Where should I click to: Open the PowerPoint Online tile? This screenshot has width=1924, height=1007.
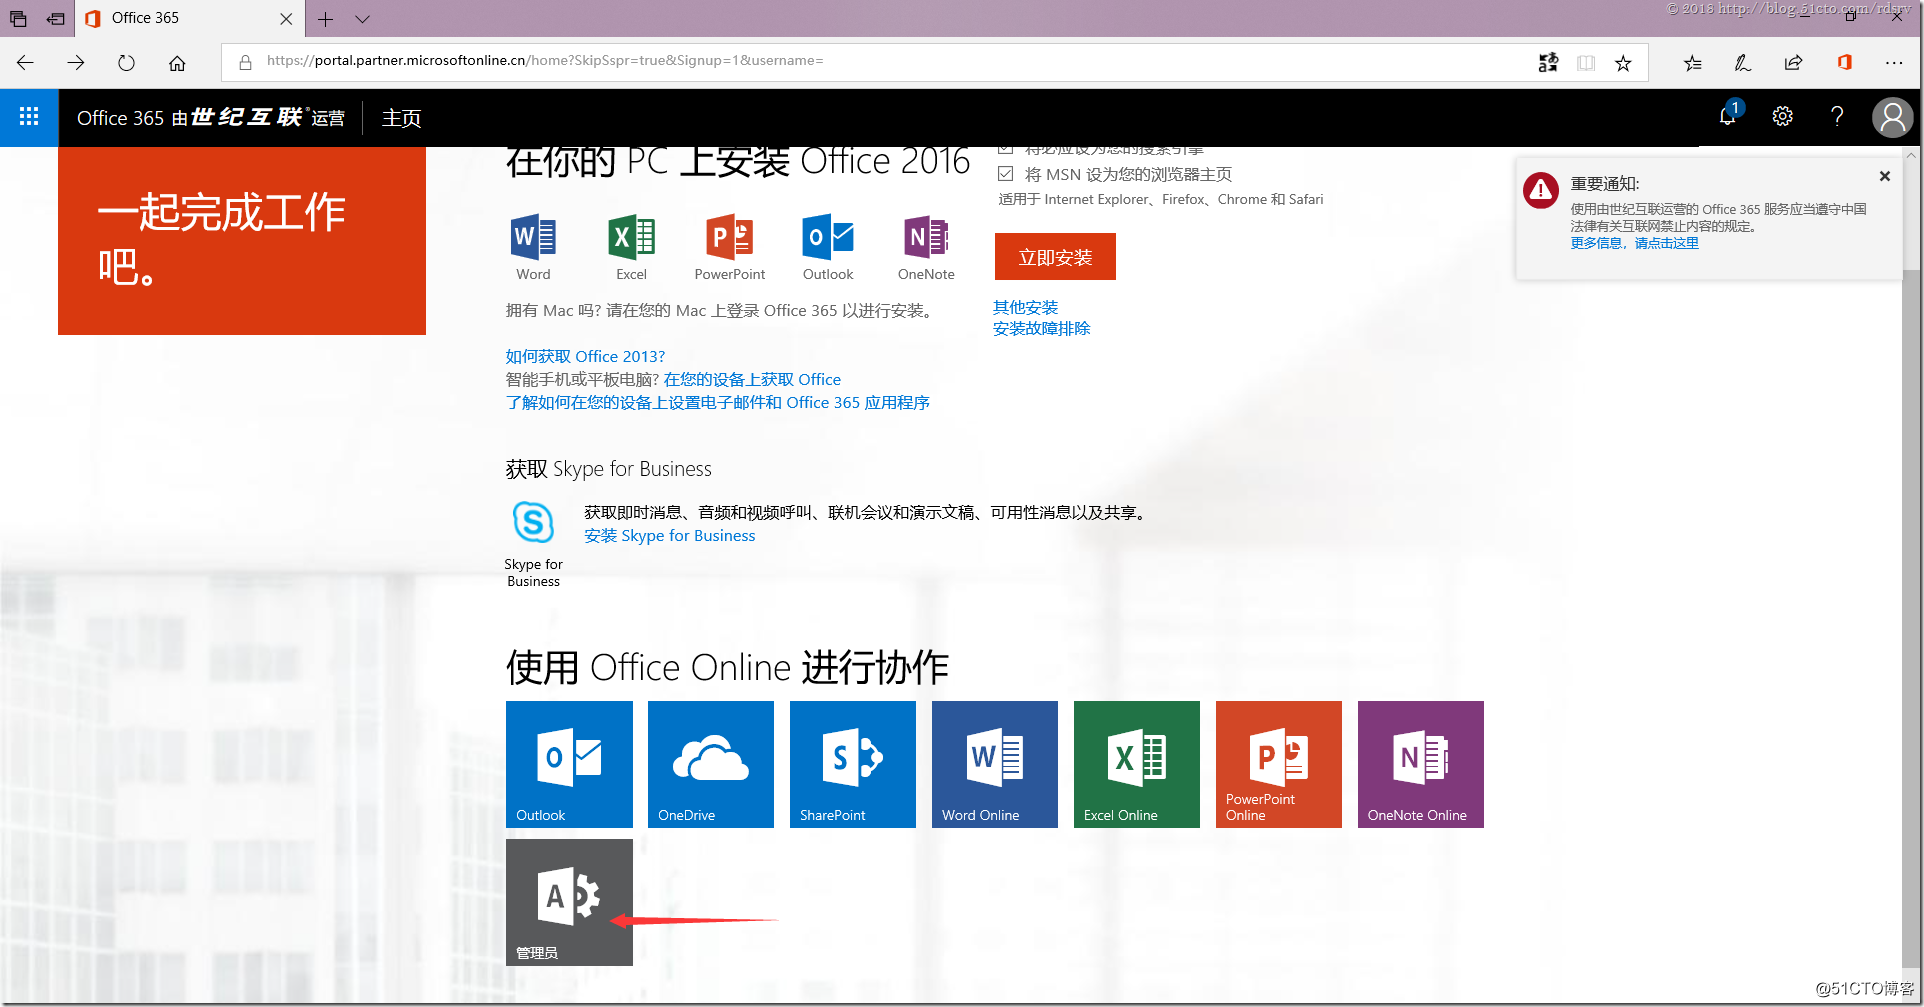pyautogui.click(x=1279, y=764)
